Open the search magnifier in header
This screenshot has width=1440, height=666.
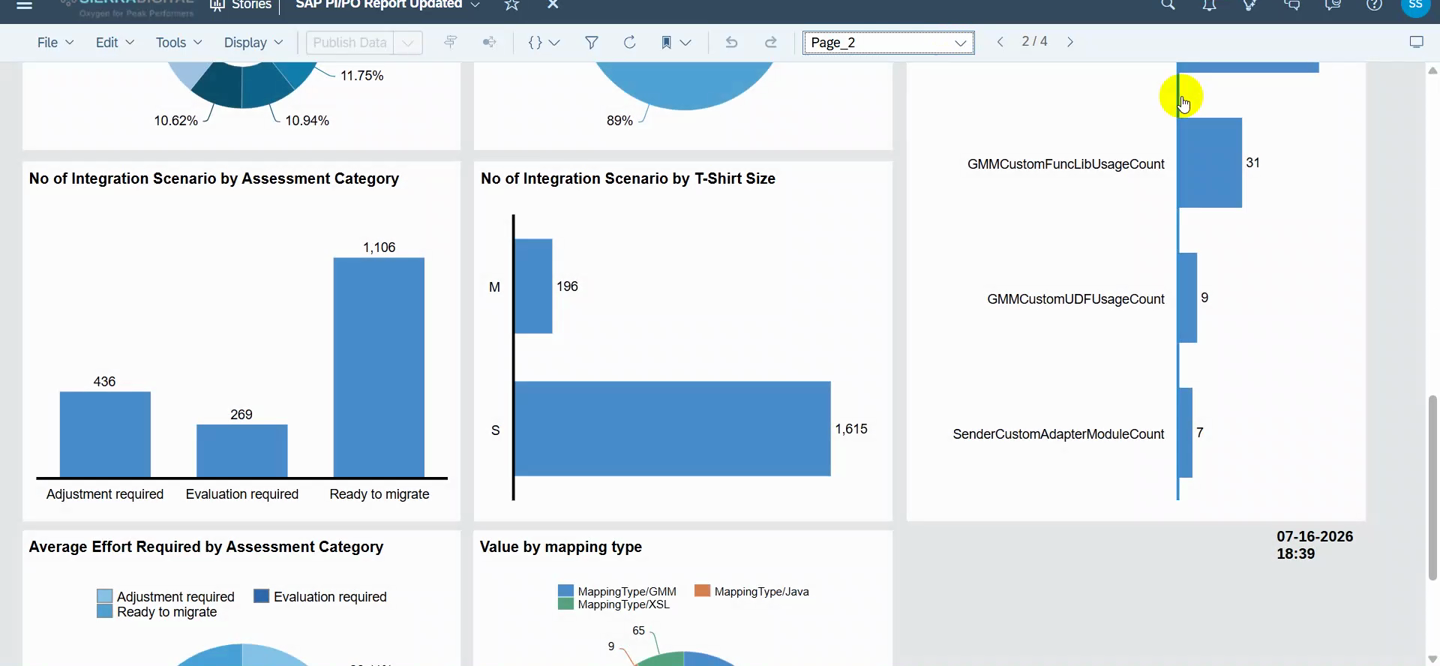[x=1168, y=5]
